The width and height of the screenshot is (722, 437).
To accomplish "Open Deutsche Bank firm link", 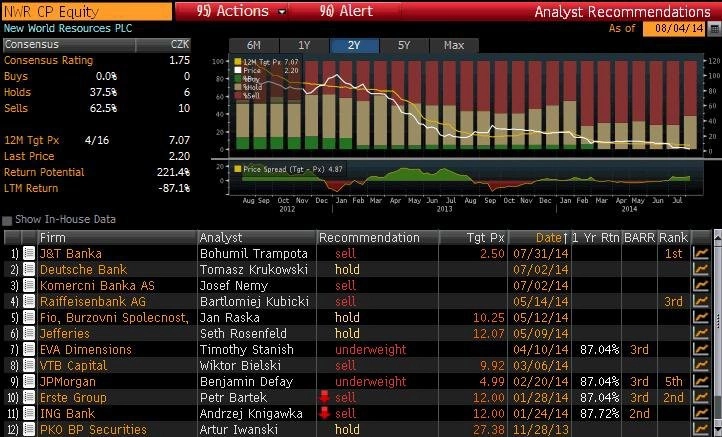I will pyautogui.click(x=83, y=269).
